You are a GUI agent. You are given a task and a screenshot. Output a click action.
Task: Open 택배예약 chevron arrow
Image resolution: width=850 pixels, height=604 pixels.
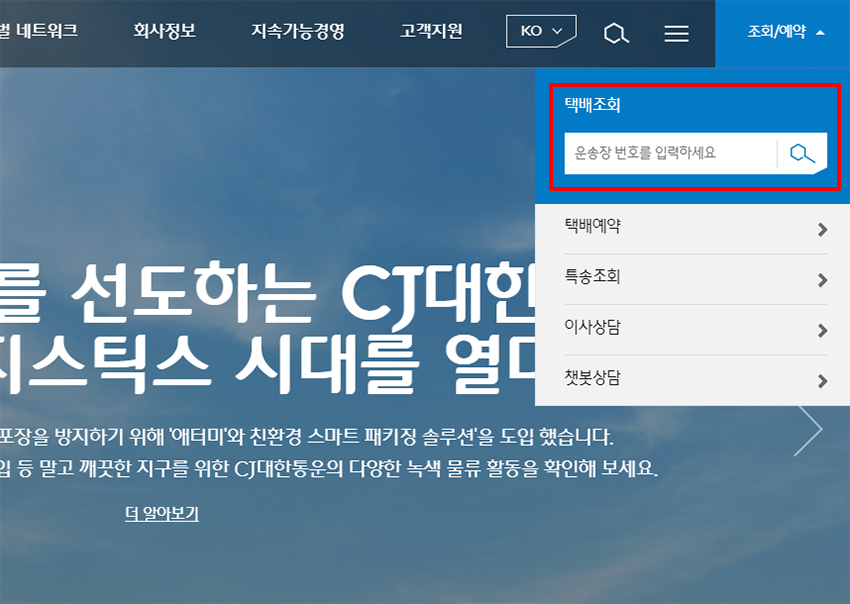click(x=822, y=229)
